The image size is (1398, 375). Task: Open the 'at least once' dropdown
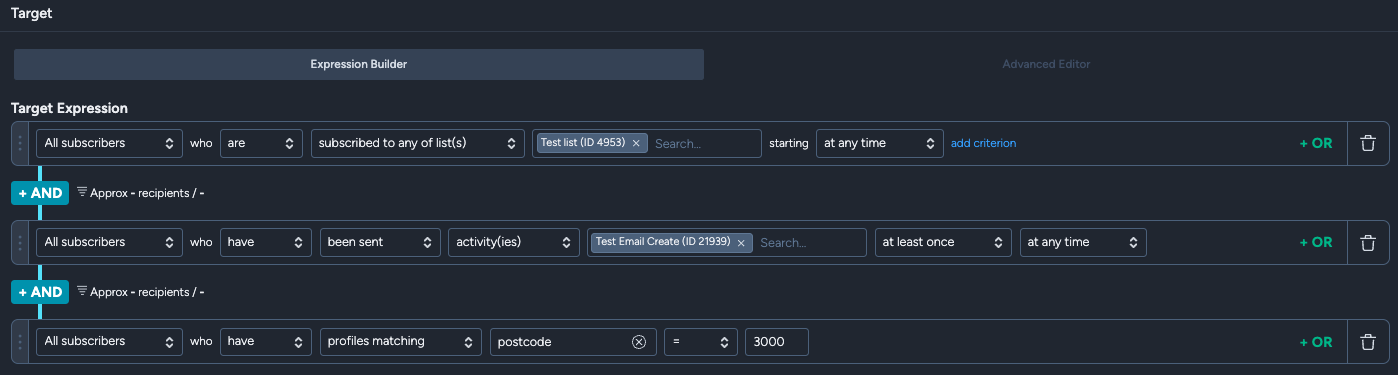[944, 242]
